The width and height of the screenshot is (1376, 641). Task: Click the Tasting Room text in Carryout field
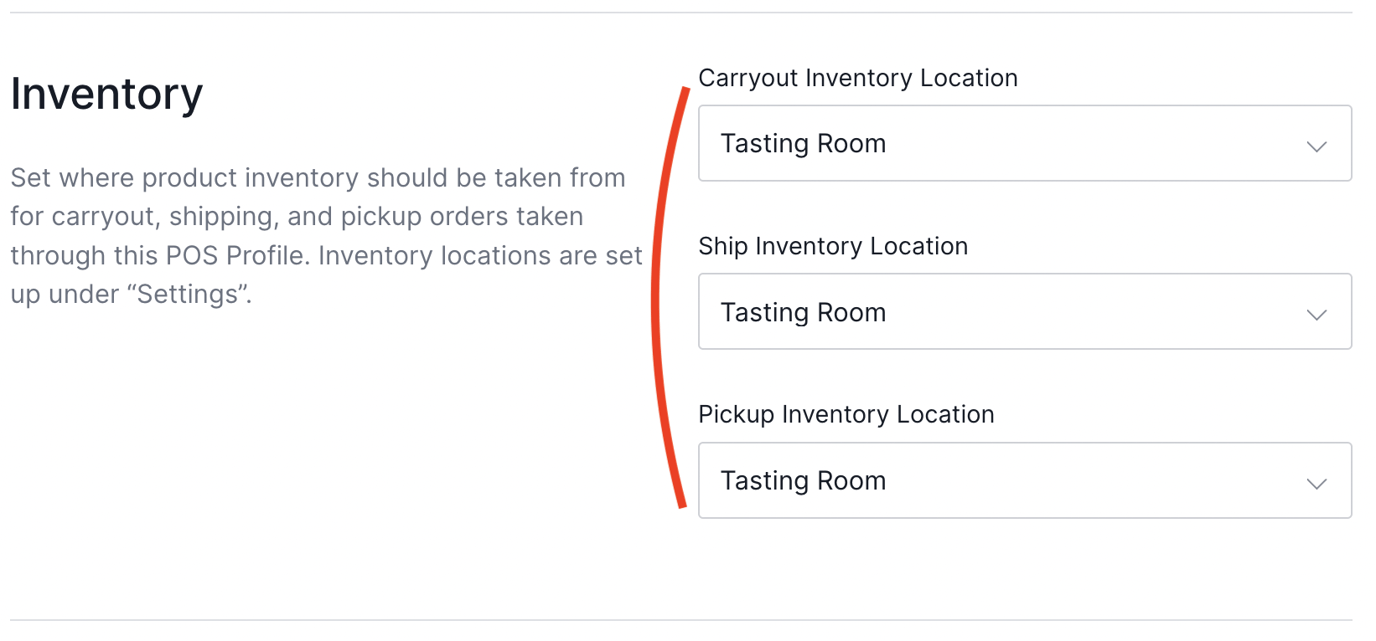click(803, 143)
